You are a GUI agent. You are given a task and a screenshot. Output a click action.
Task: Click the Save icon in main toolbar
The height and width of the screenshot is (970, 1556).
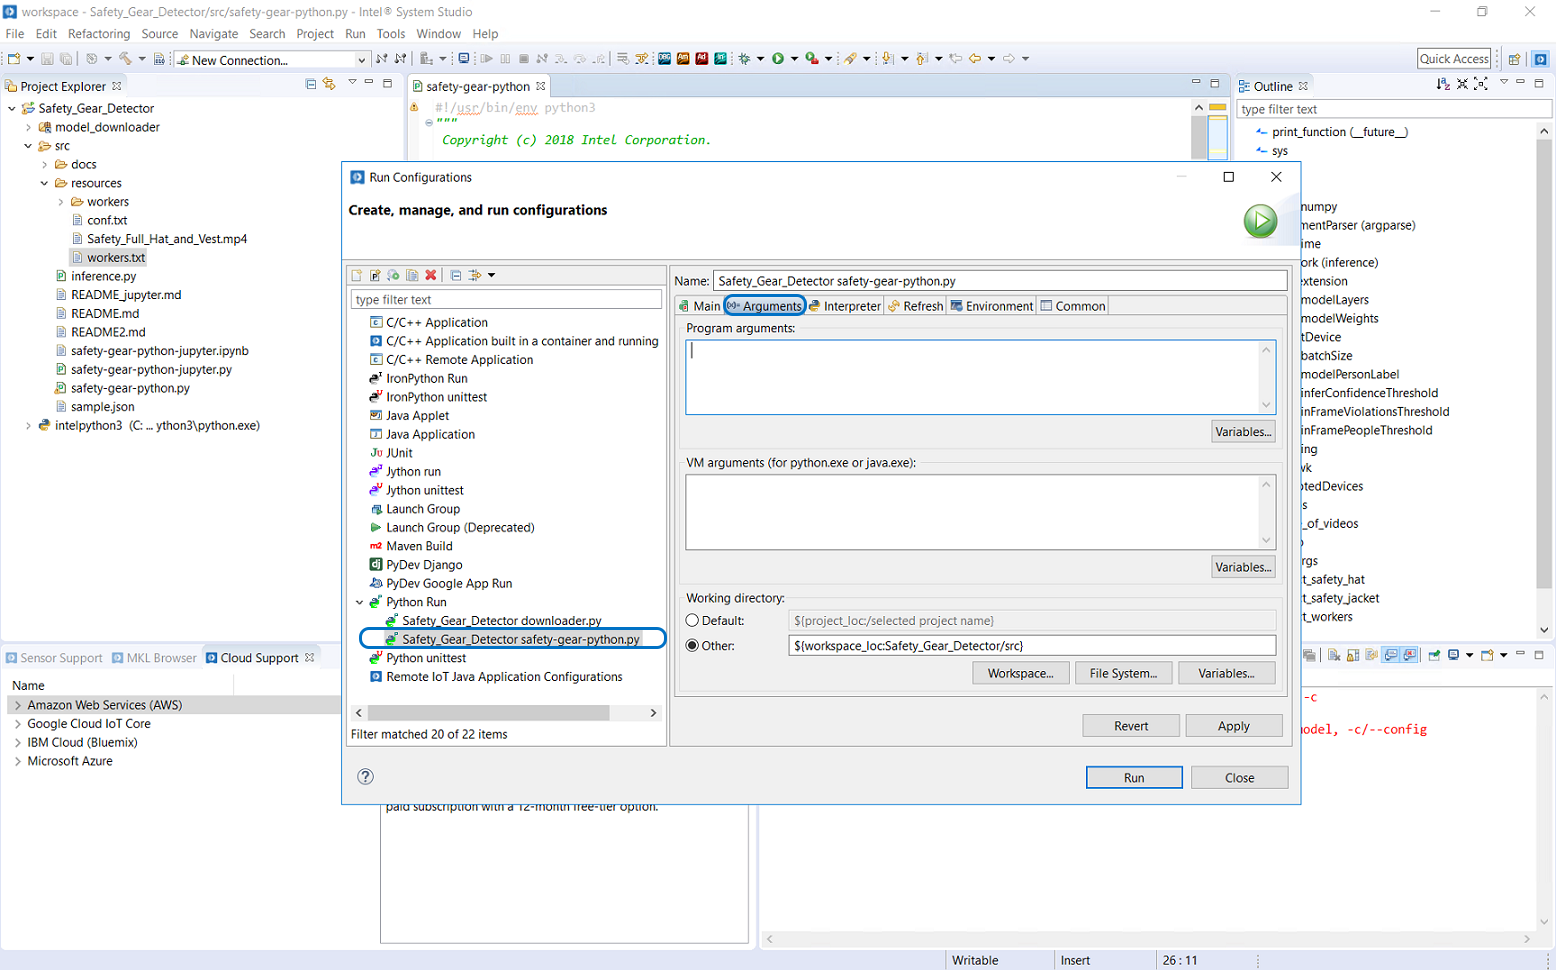(47, 58)
